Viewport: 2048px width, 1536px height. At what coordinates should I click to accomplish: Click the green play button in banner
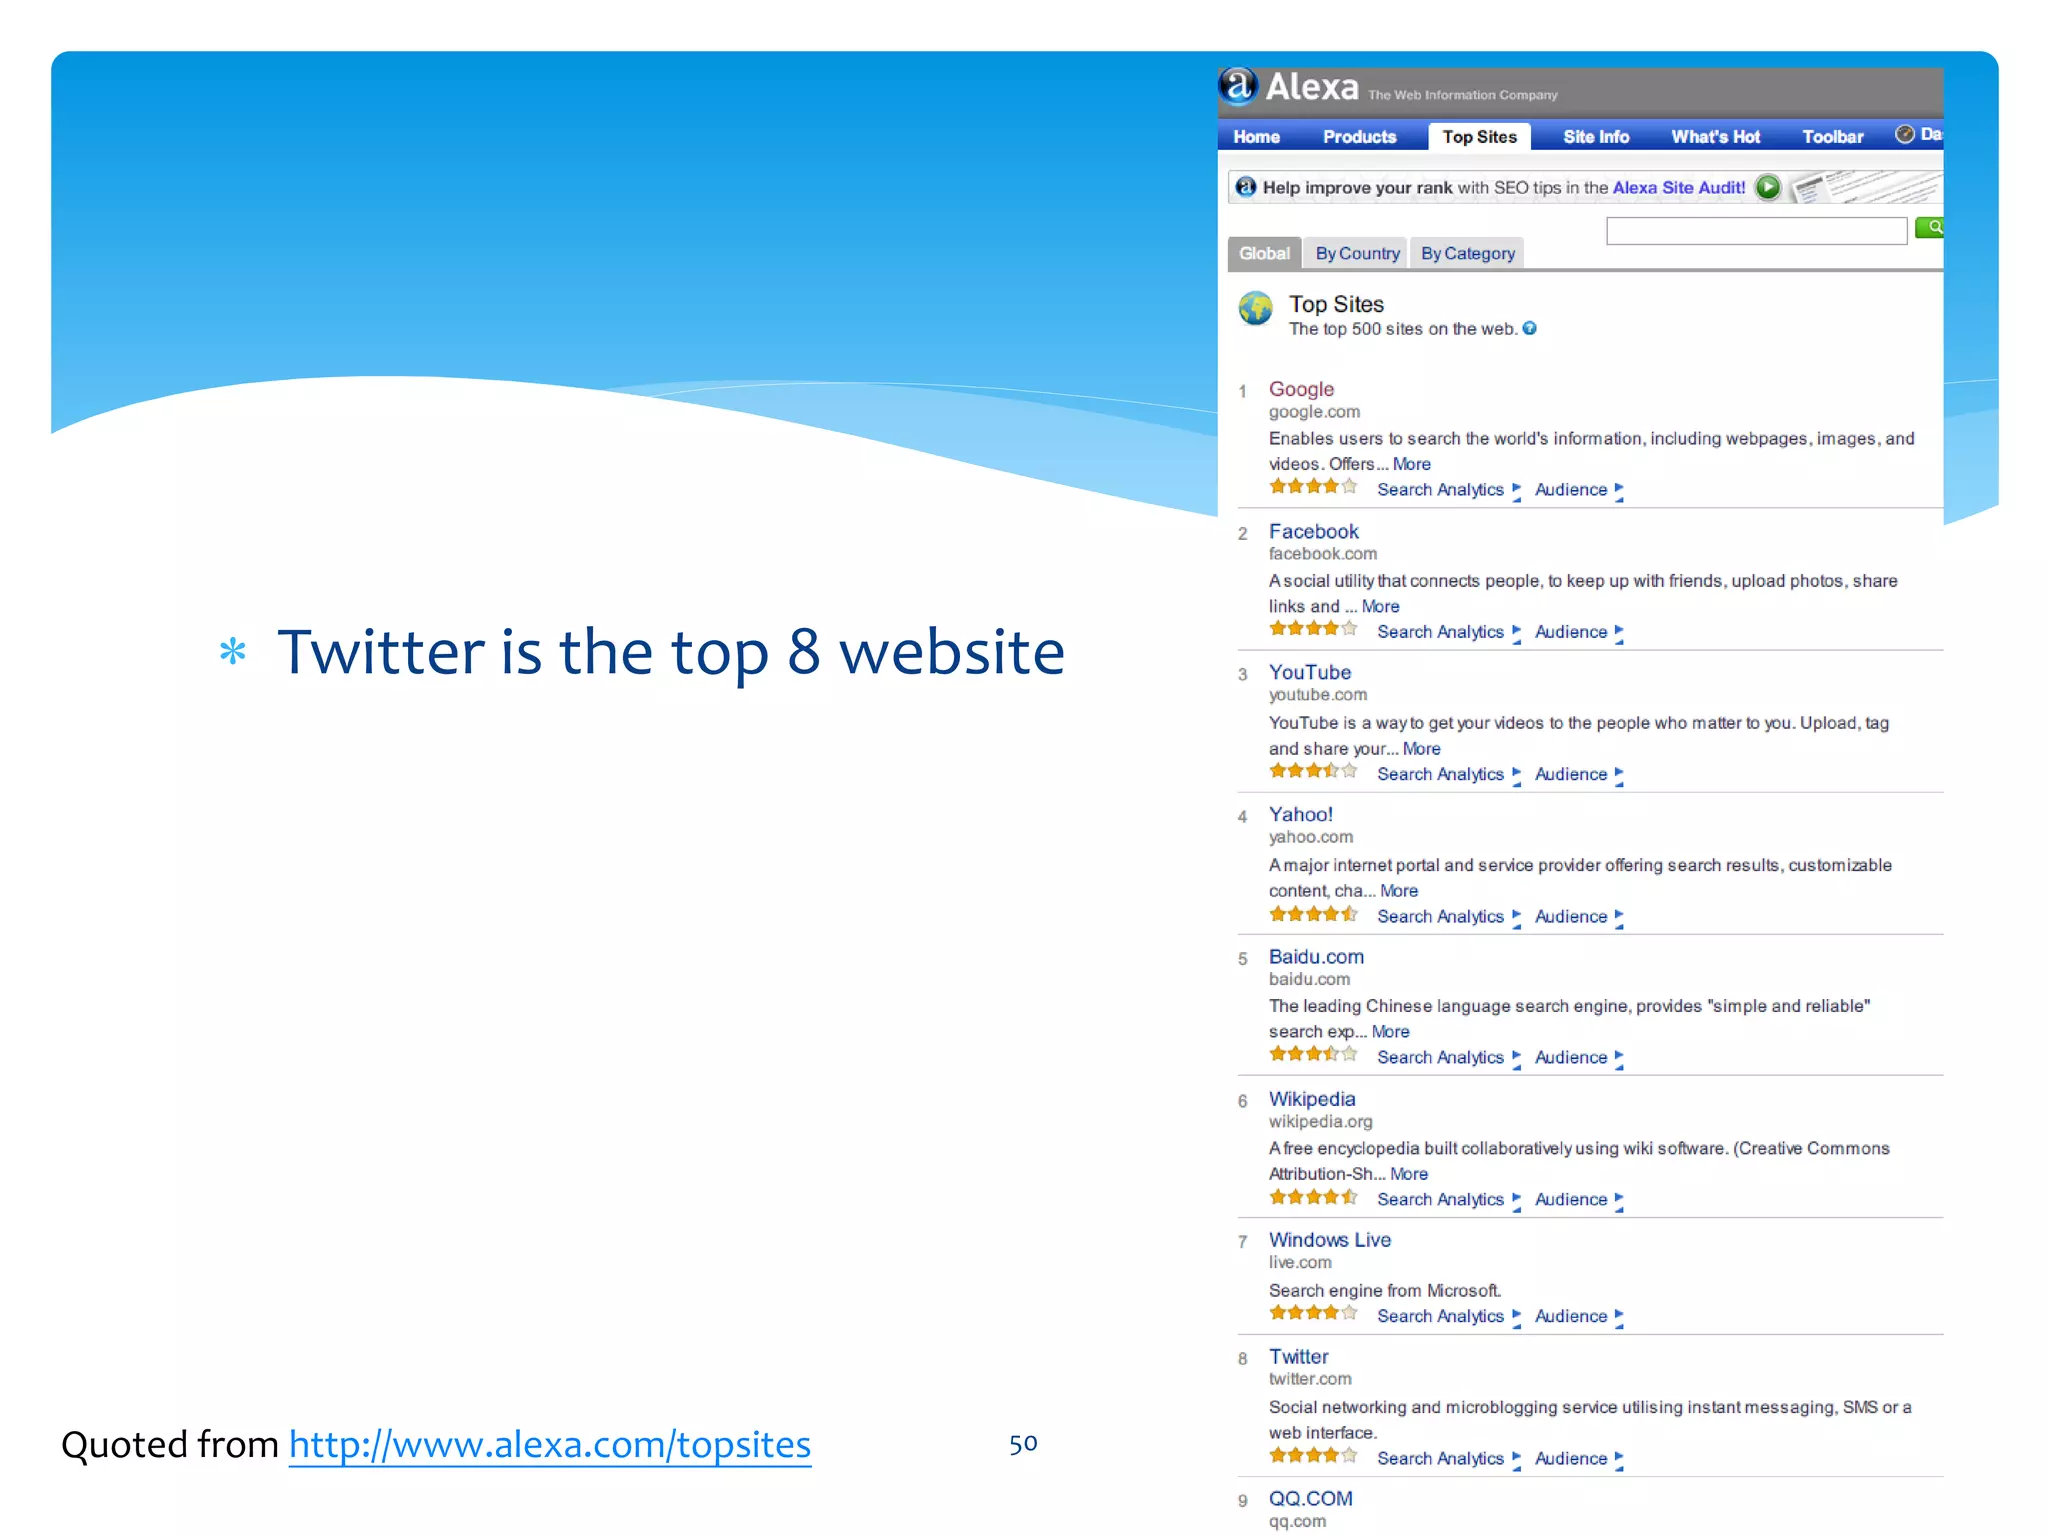(x=1767, y=187)
